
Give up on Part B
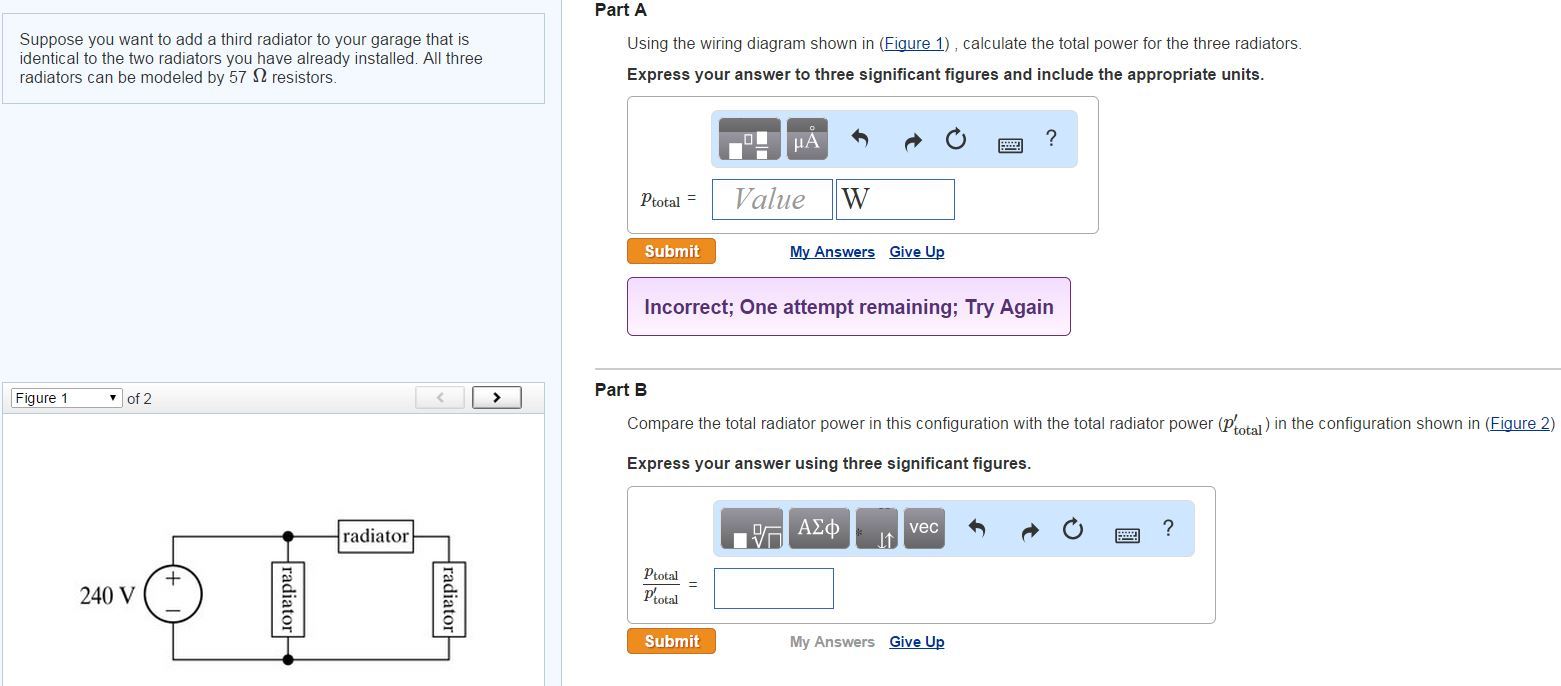[x=916, y=642]
